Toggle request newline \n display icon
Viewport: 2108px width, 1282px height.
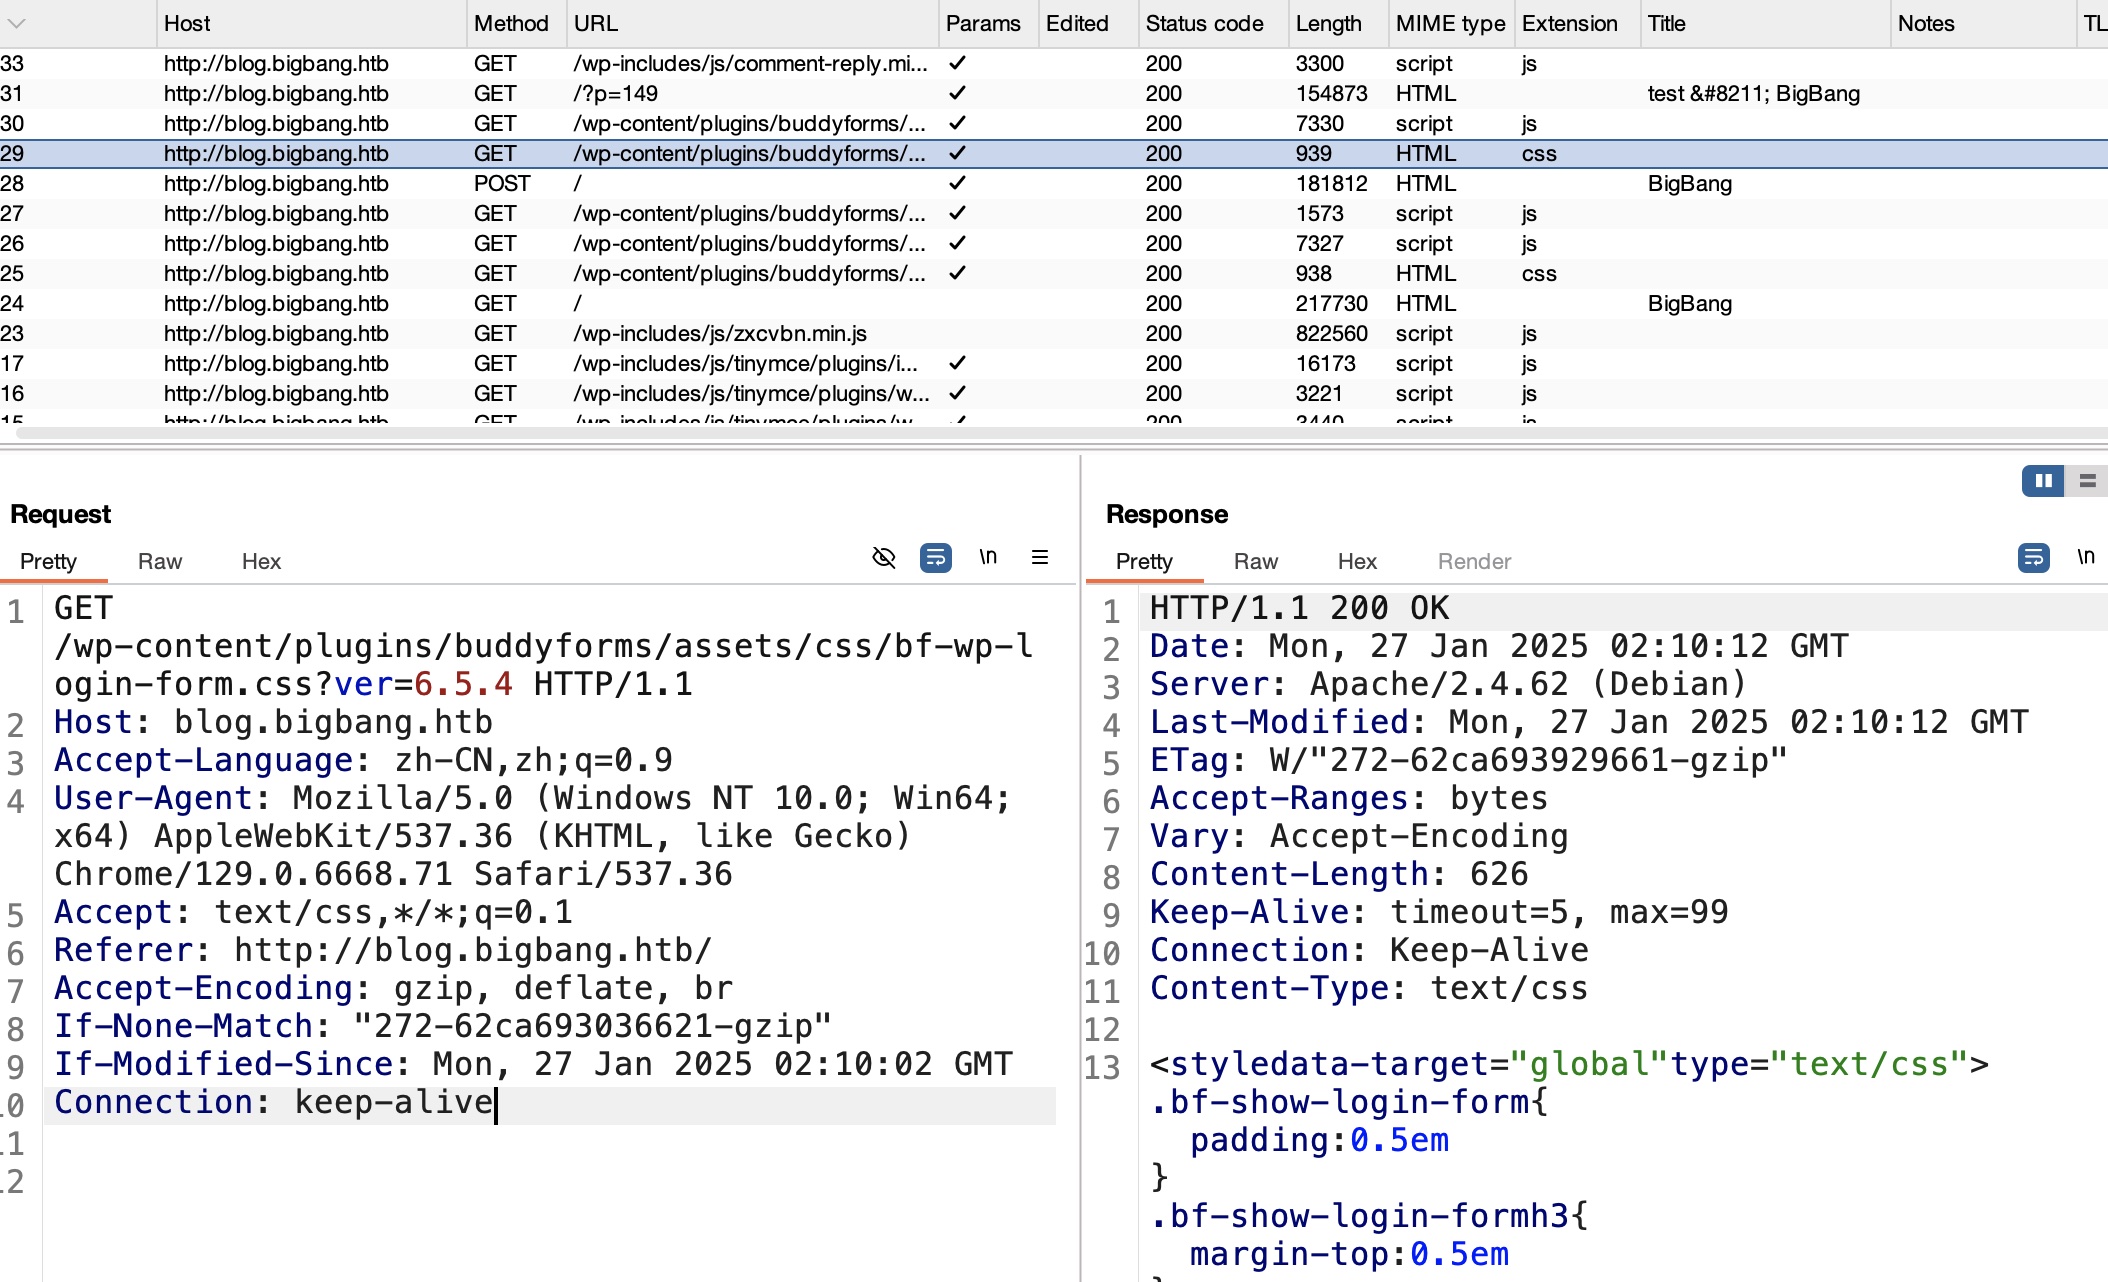(x=988, y=558)
